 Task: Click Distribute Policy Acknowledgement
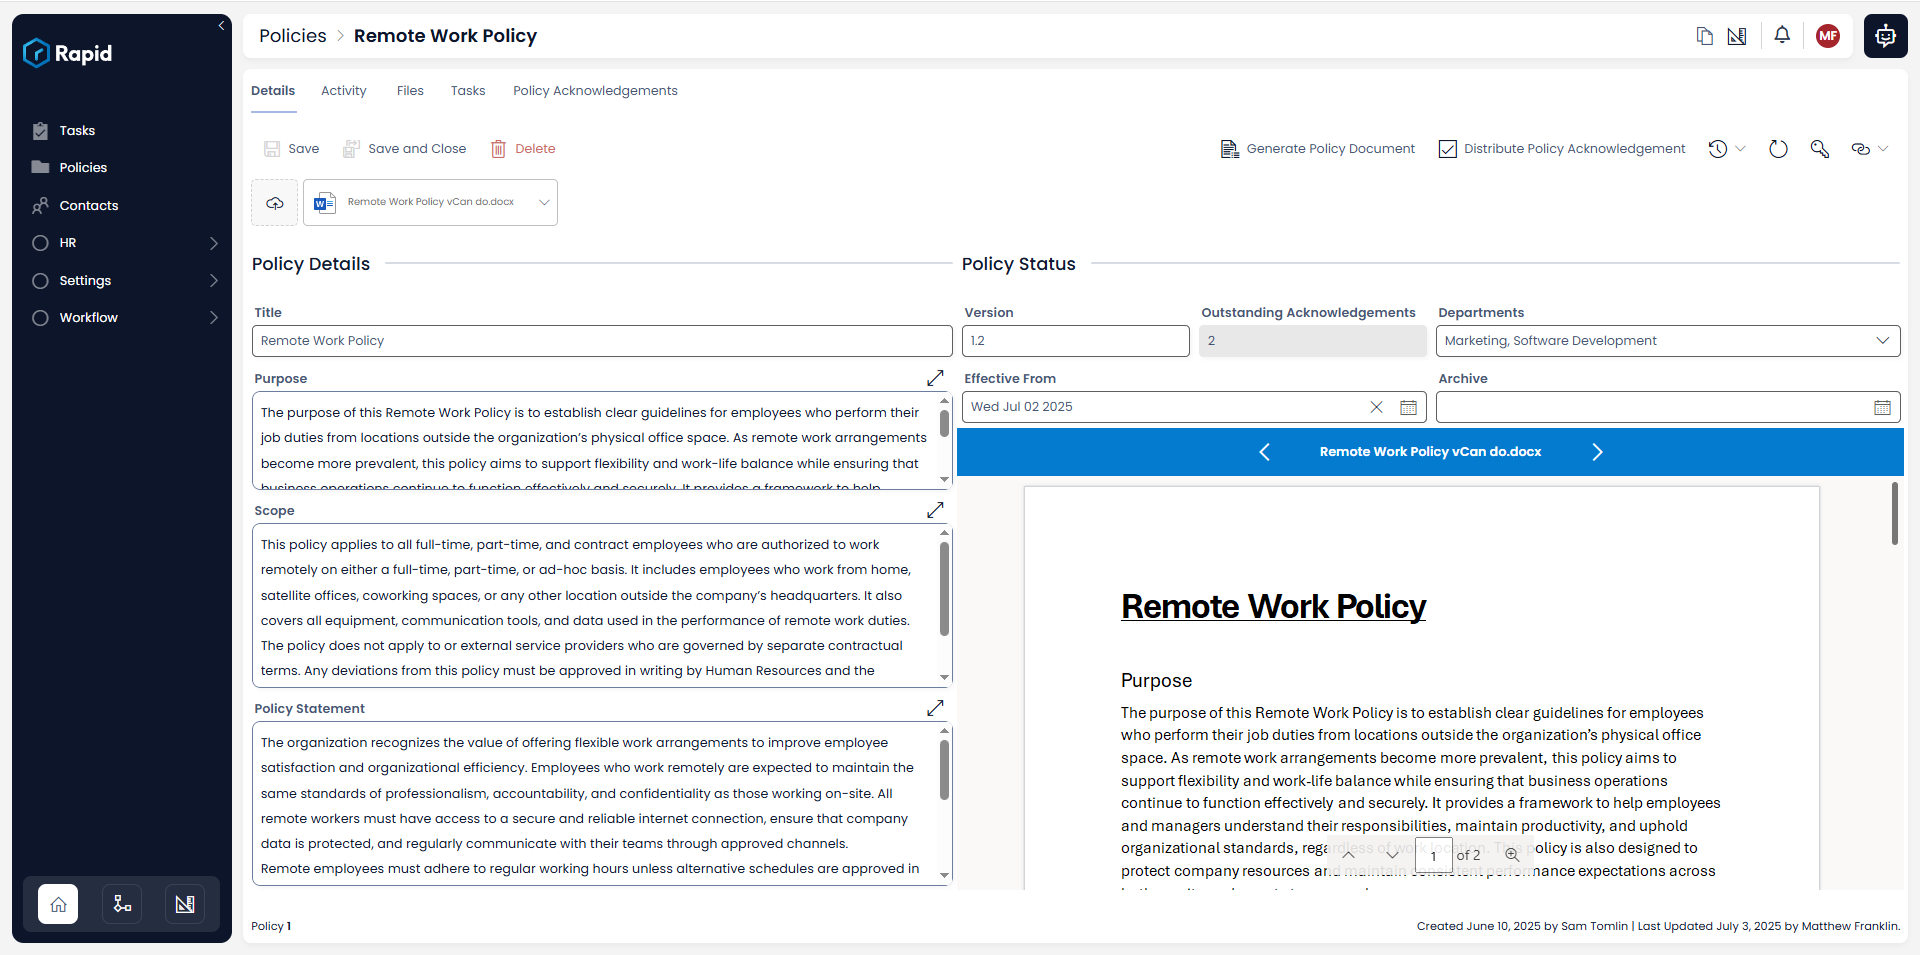coord(1562,149)
